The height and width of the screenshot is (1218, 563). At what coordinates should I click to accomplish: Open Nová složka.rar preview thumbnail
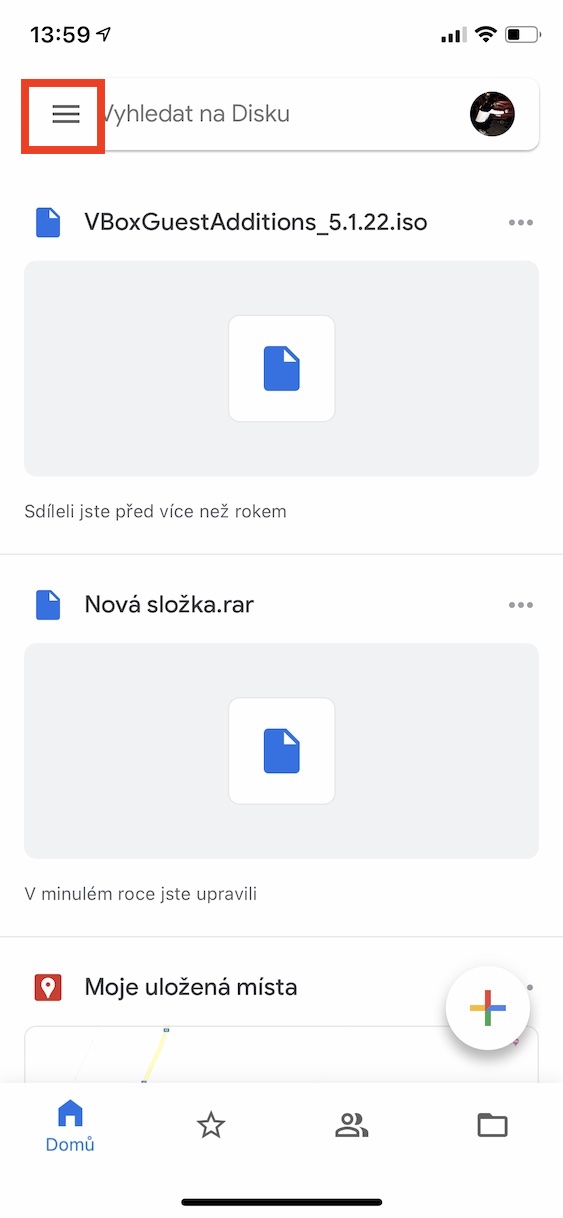click(281, 751)
